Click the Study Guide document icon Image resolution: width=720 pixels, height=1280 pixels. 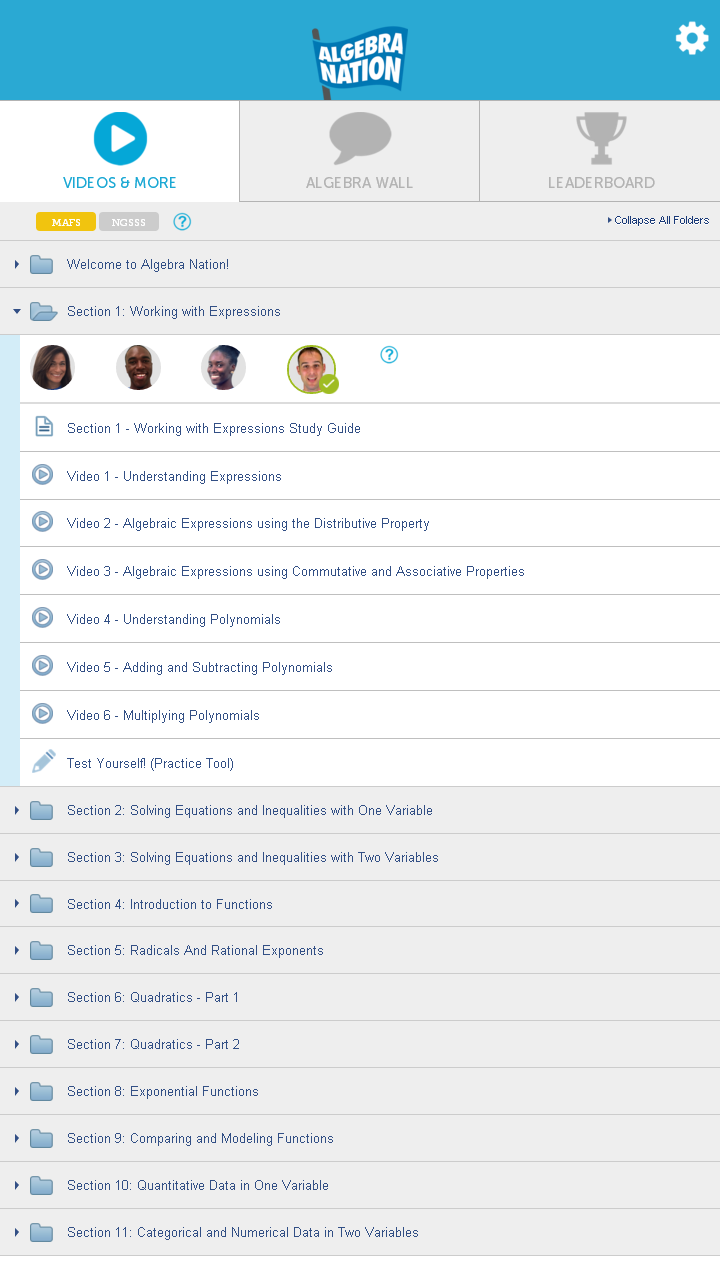click(43, 427)
